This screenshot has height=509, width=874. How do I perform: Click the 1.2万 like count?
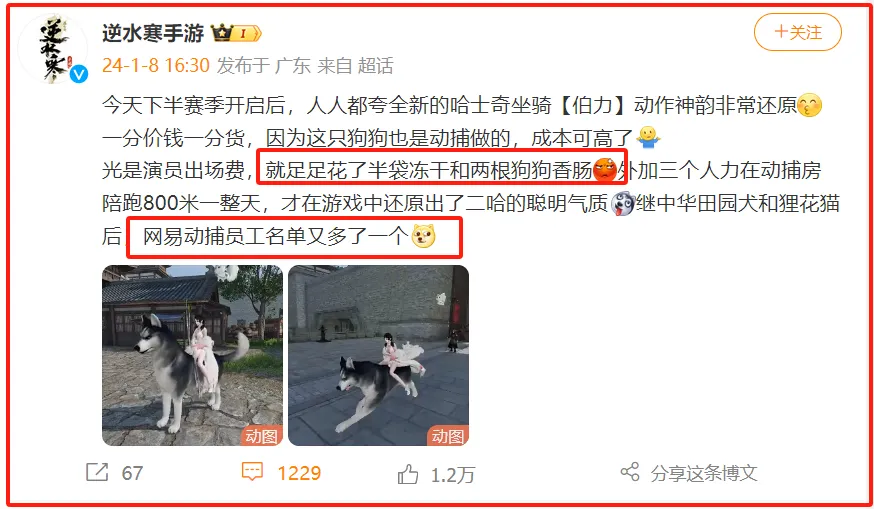[x=453, y=475]
